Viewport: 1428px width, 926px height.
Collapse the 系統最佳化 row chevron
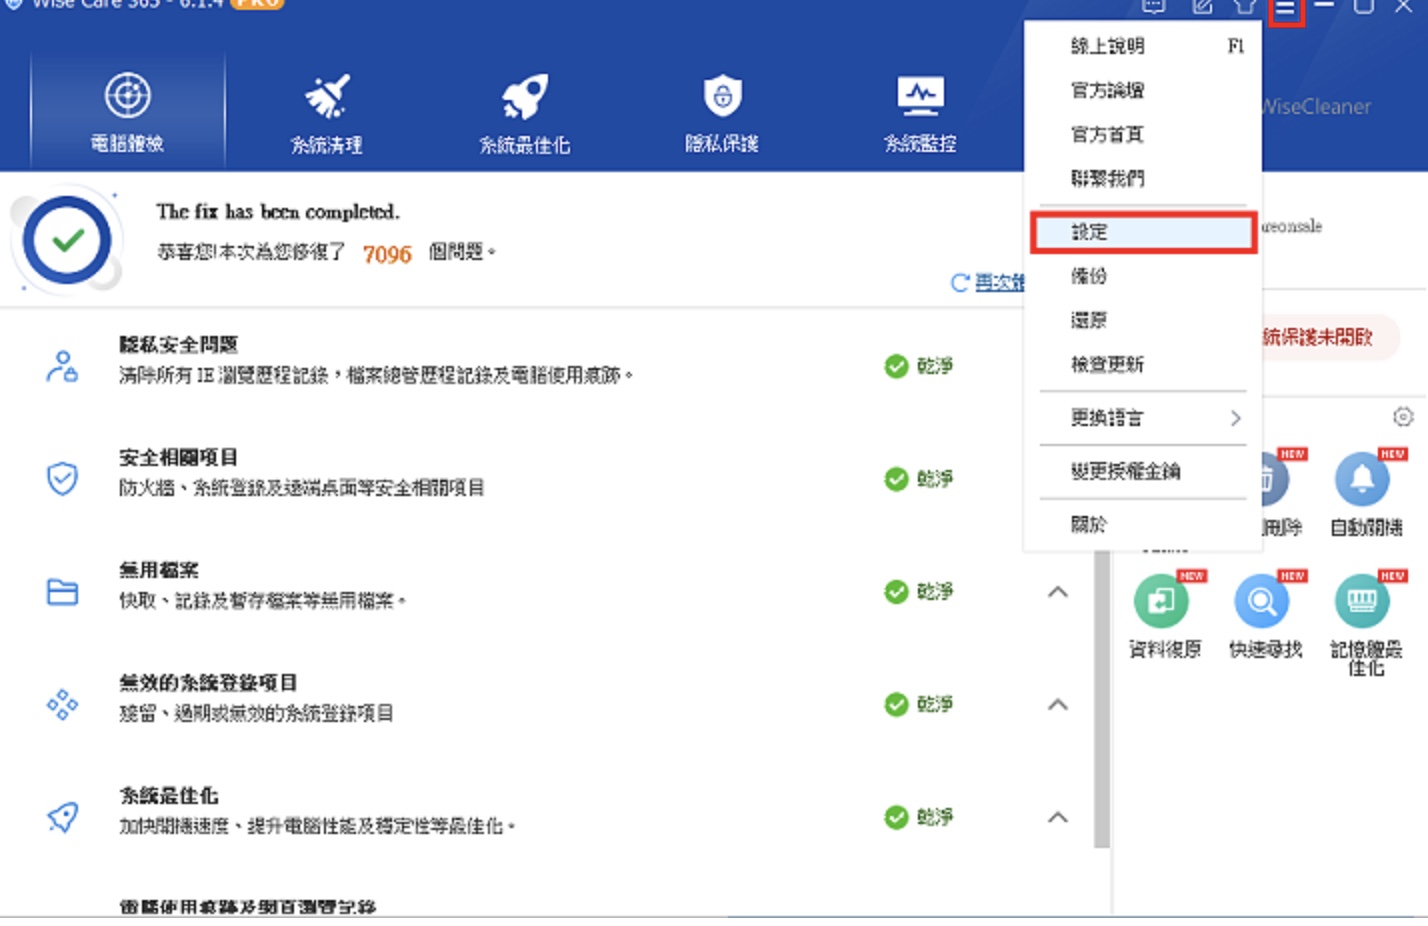coord(1057,818)
